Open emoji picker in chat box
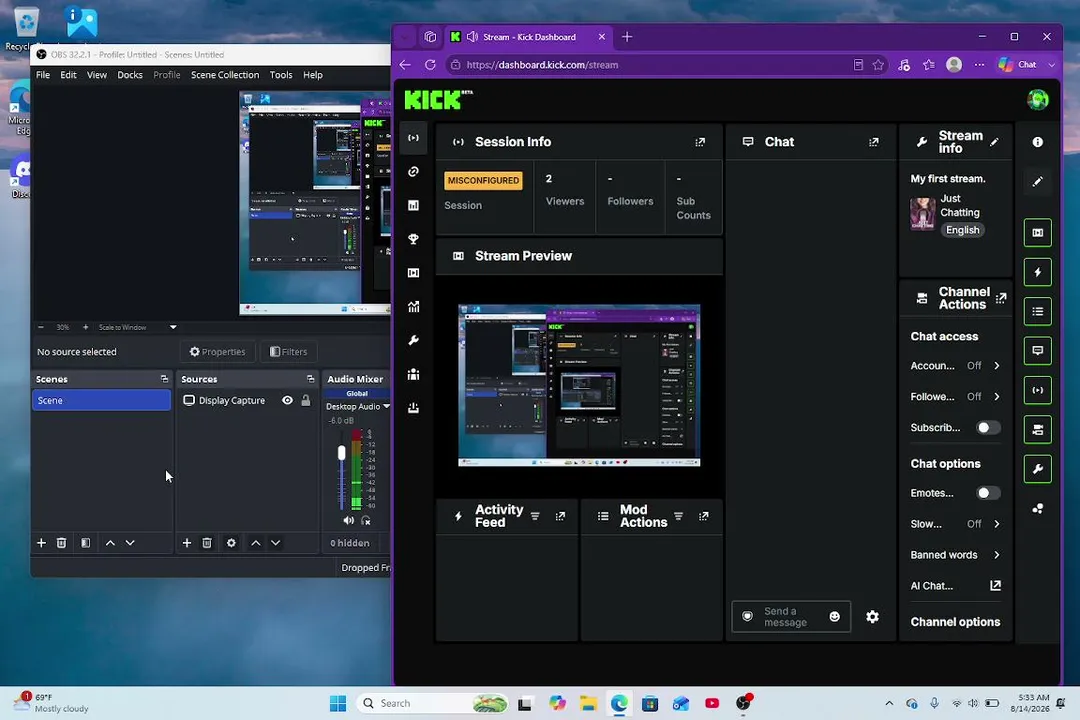 point(834,617)
